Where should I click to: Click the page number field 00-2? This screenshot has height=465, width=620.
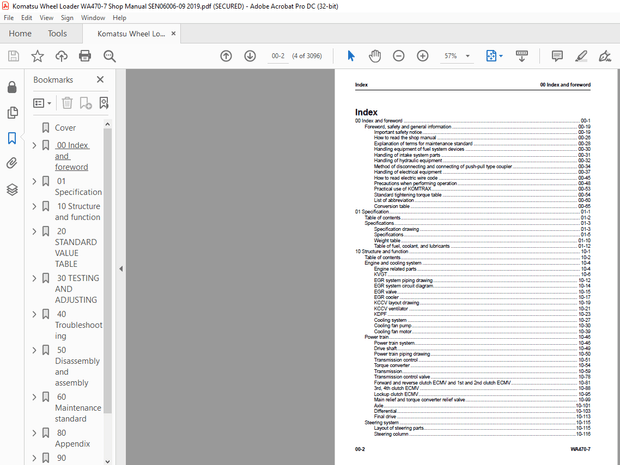(x=278, y=56)
